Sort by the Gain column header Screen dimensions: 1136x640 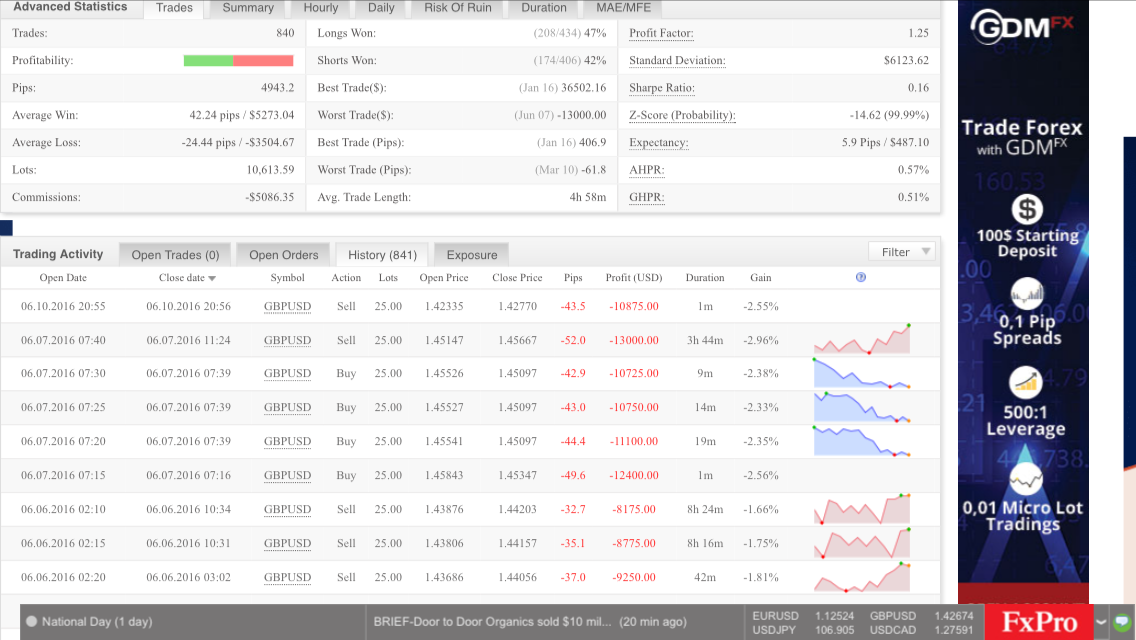[x=761, y=278]
